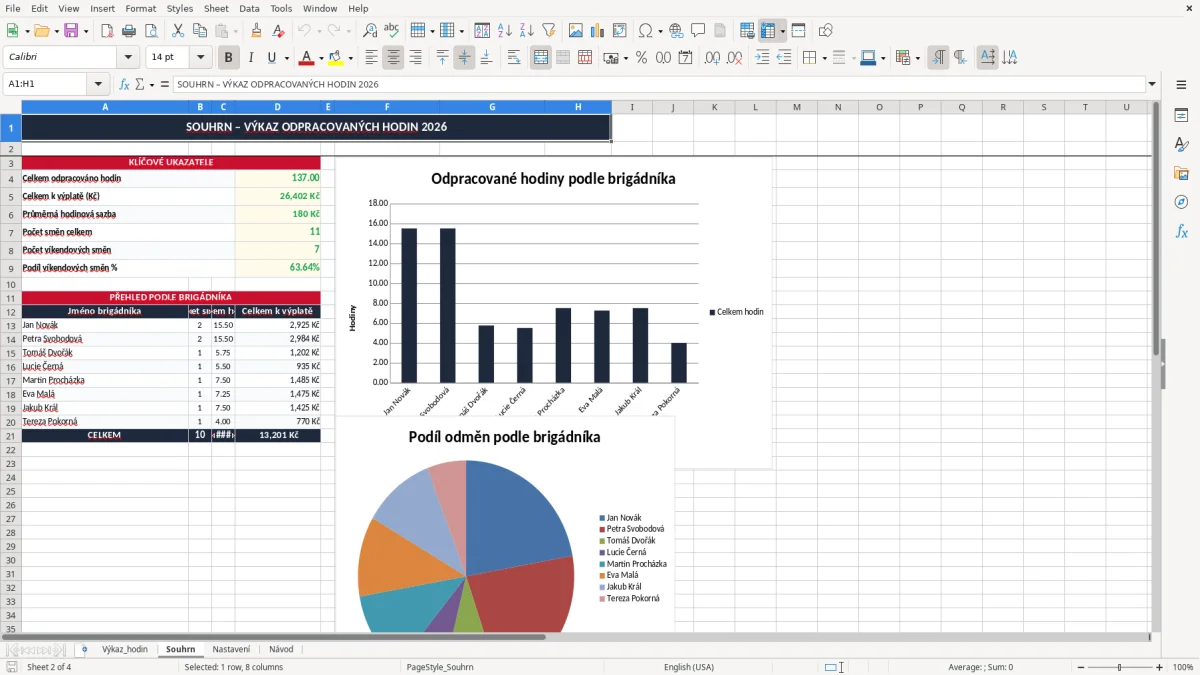Screen dimensions: 1200x675
Task: Open the Function Wizard fx icon
Action: [124, 84]
